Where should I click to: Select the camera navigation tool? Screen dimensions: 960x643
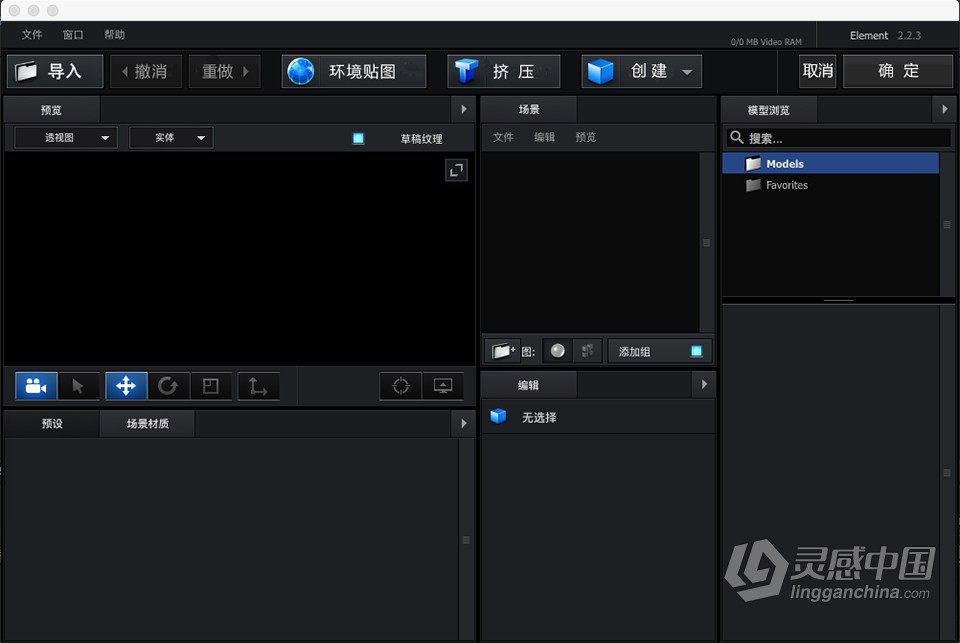36,386
